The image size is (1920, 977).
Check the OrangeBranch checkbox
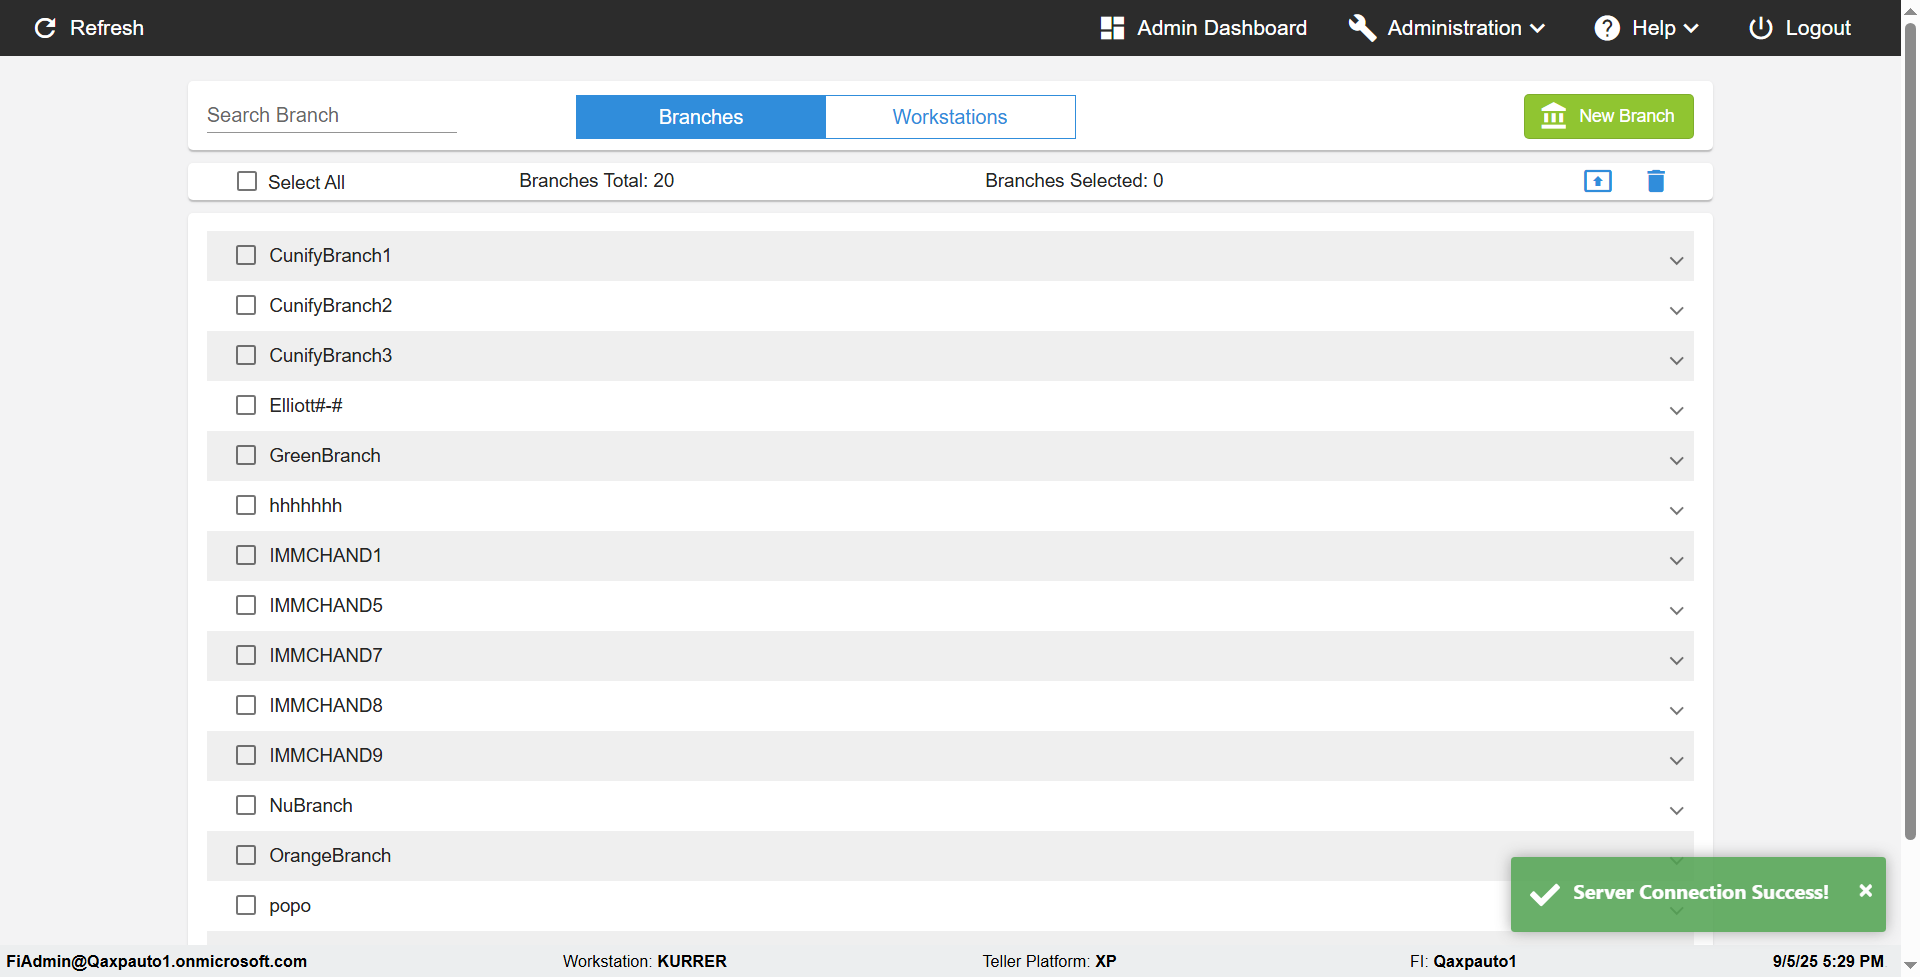pos(246,855)
